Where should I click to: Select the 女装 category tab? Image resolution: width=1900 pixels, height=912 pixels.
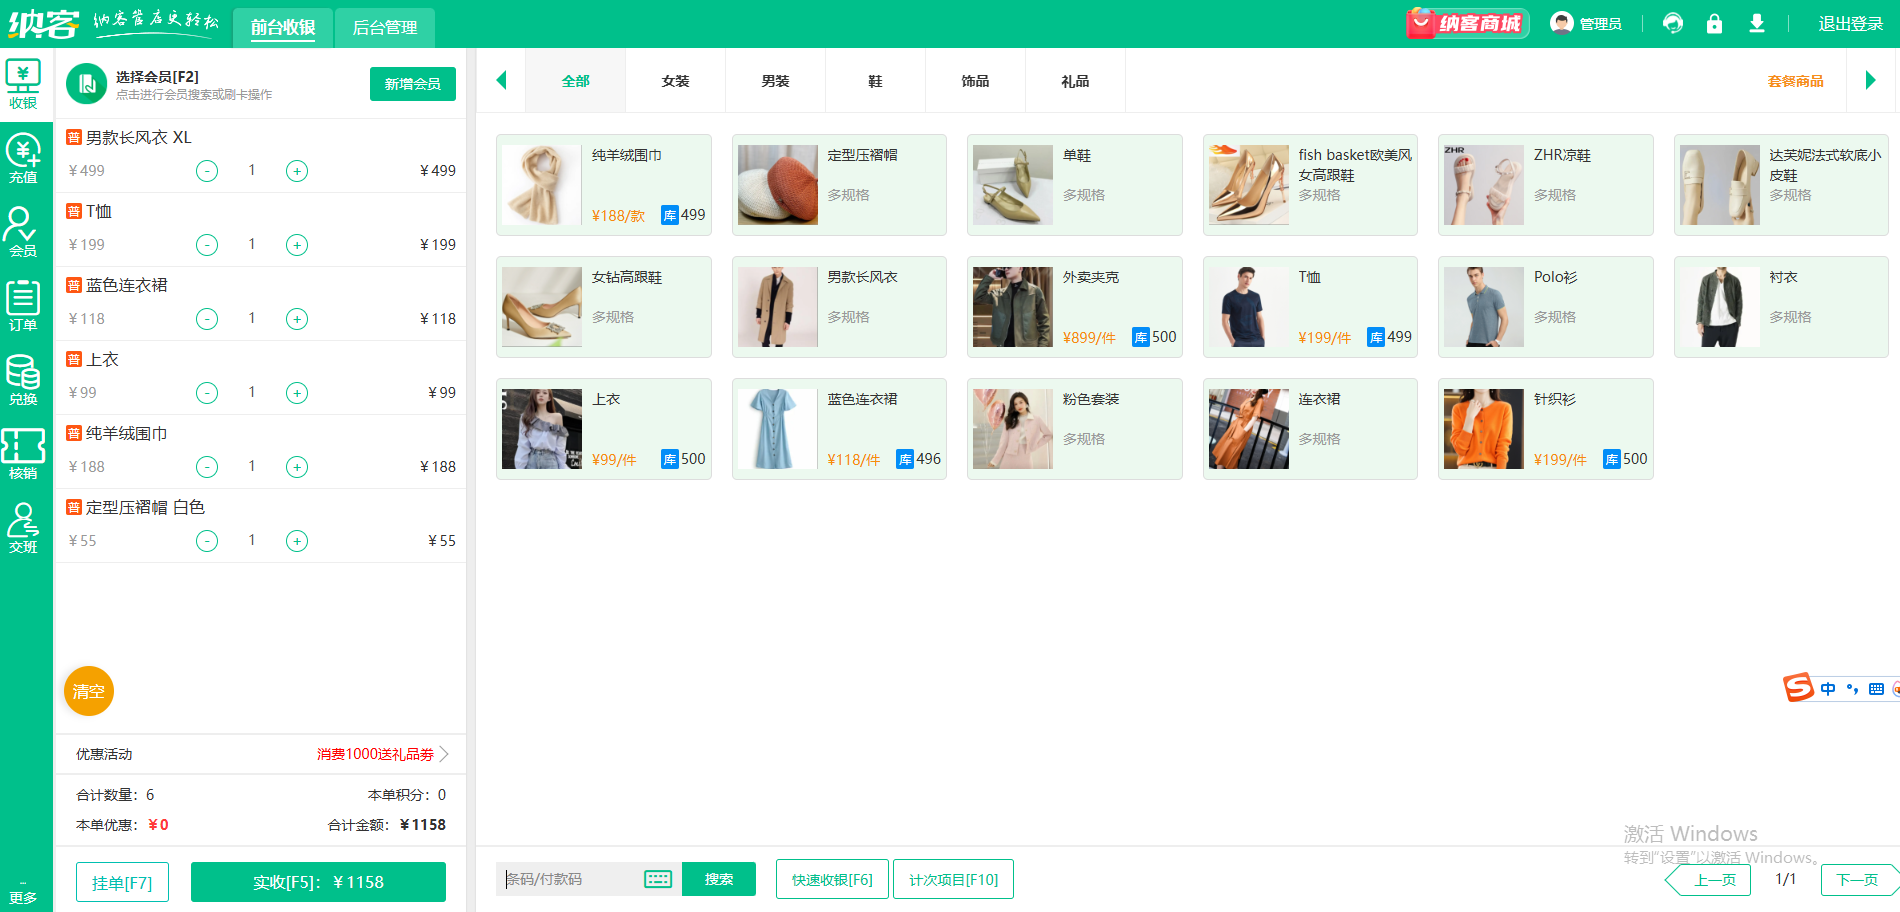coord(675,81)
